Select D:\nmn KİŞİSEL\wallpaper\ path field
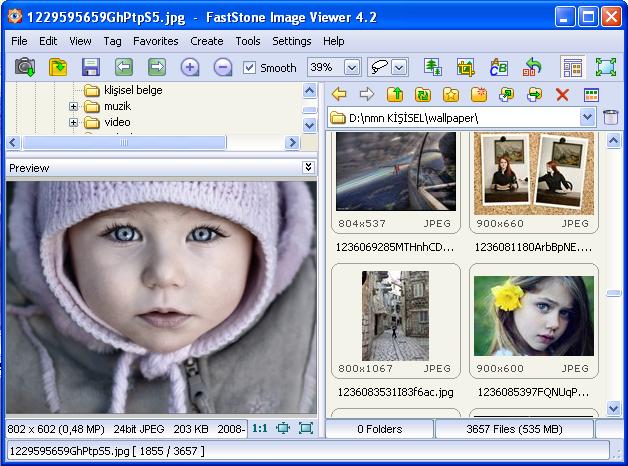 click(x=461, y=117)
